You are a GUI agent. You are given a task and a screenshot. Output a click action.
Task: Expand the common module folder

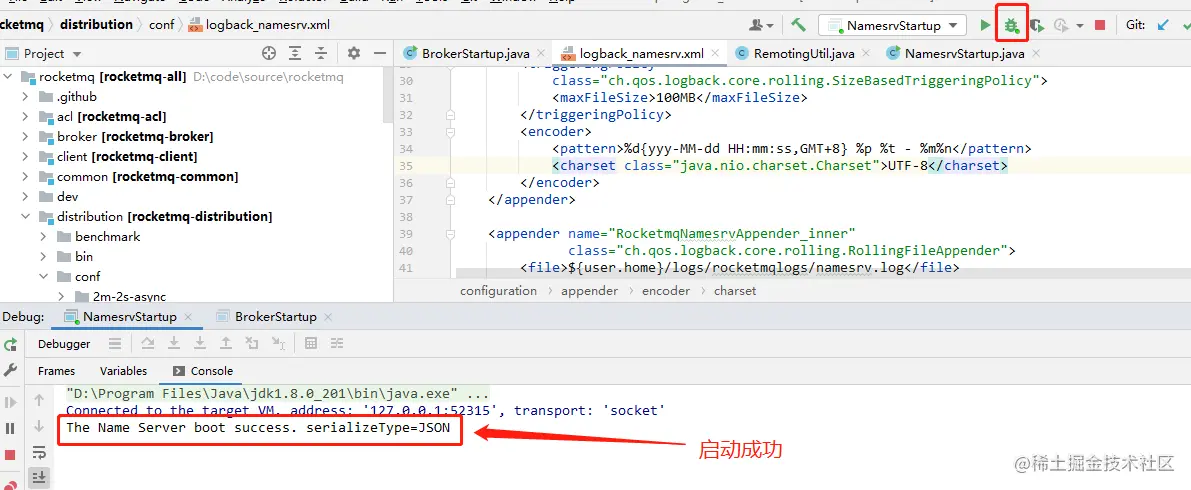(x=26, y=176)
